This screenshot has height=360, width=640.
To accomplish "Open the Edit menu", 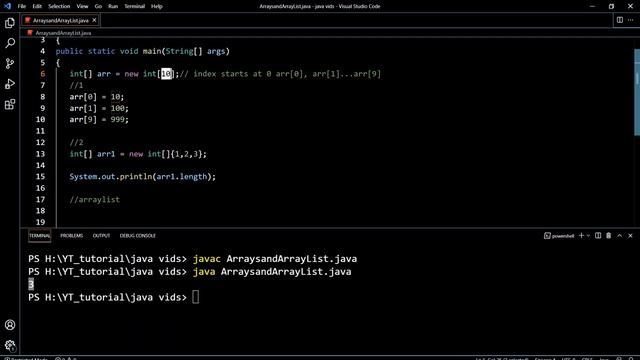I will pyautogui.click(x=37, y=6).
